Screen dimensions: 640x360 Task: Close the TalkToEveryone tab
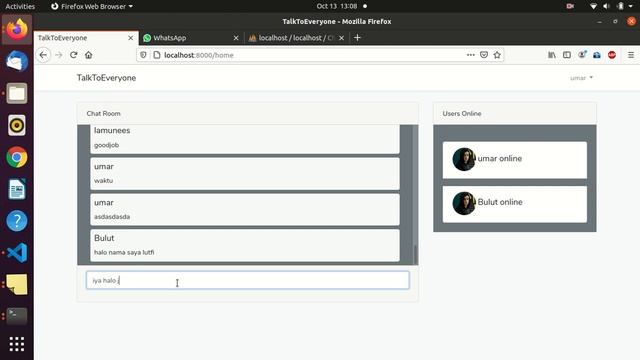(131, 38)
